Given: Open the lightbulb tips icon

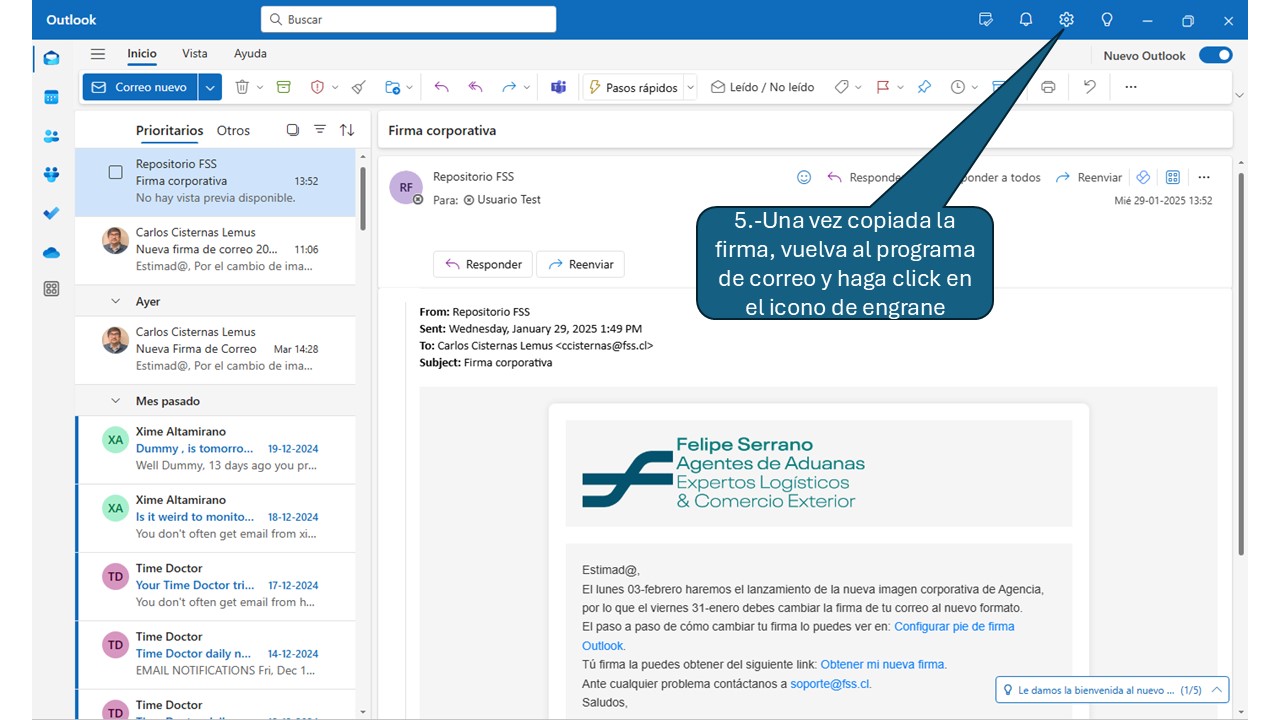Looking at the screenshot, I should (1107, 20).
